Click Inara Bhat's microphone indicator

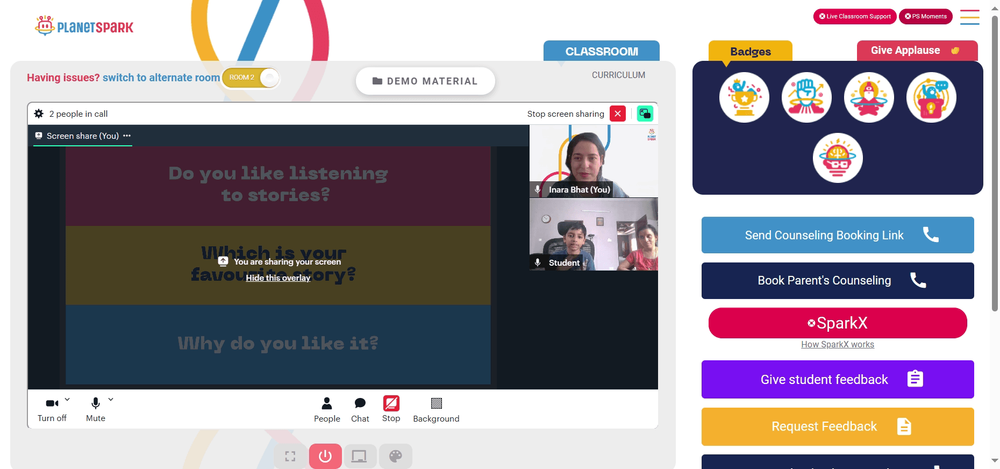tap(538, 190)
